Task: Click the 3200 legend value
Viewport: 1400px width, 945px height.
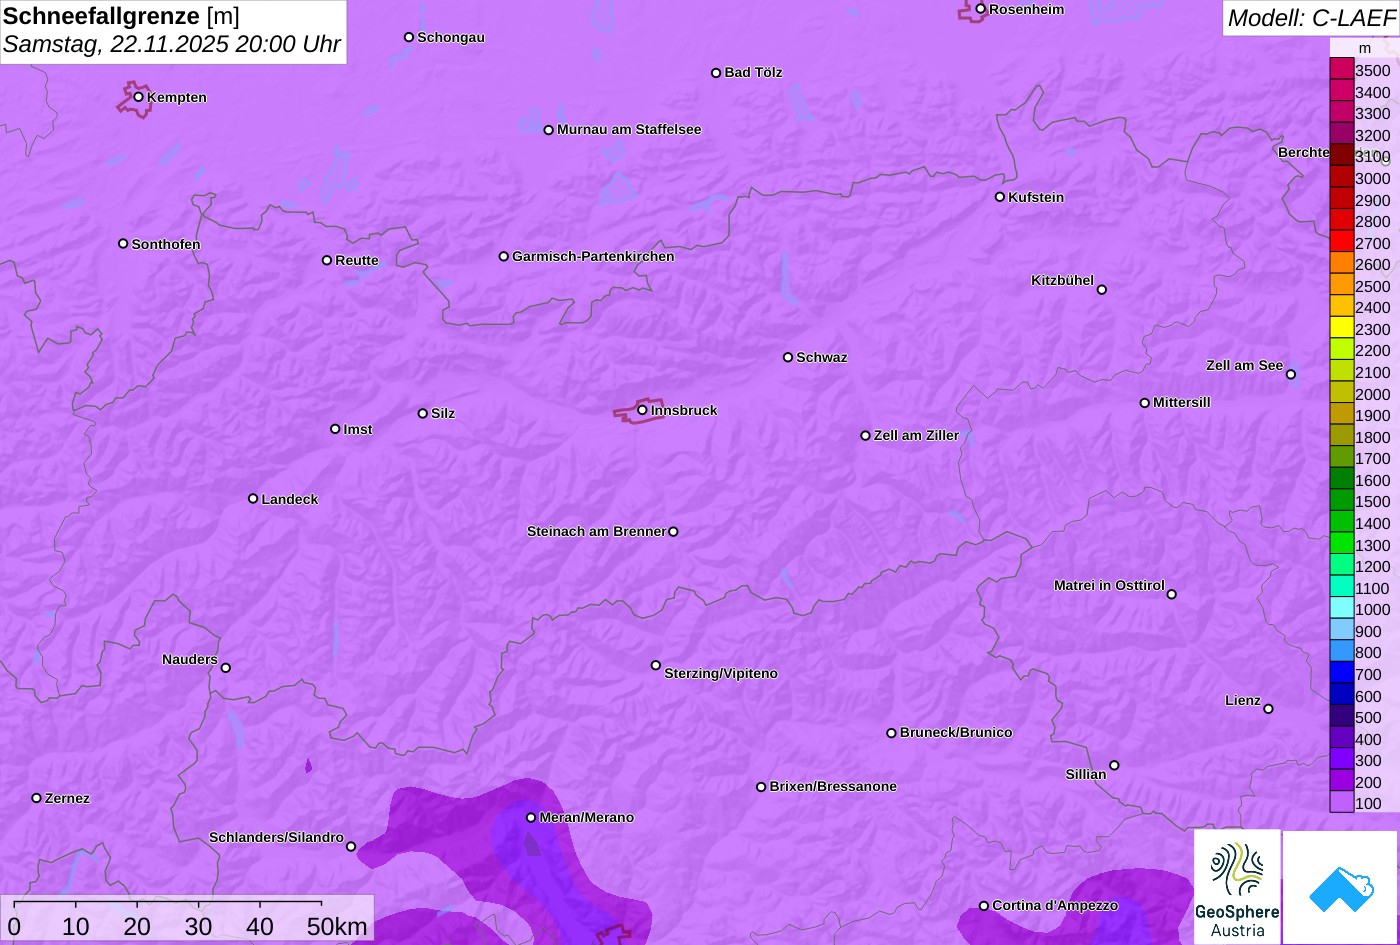Action: coord(1372,135)
